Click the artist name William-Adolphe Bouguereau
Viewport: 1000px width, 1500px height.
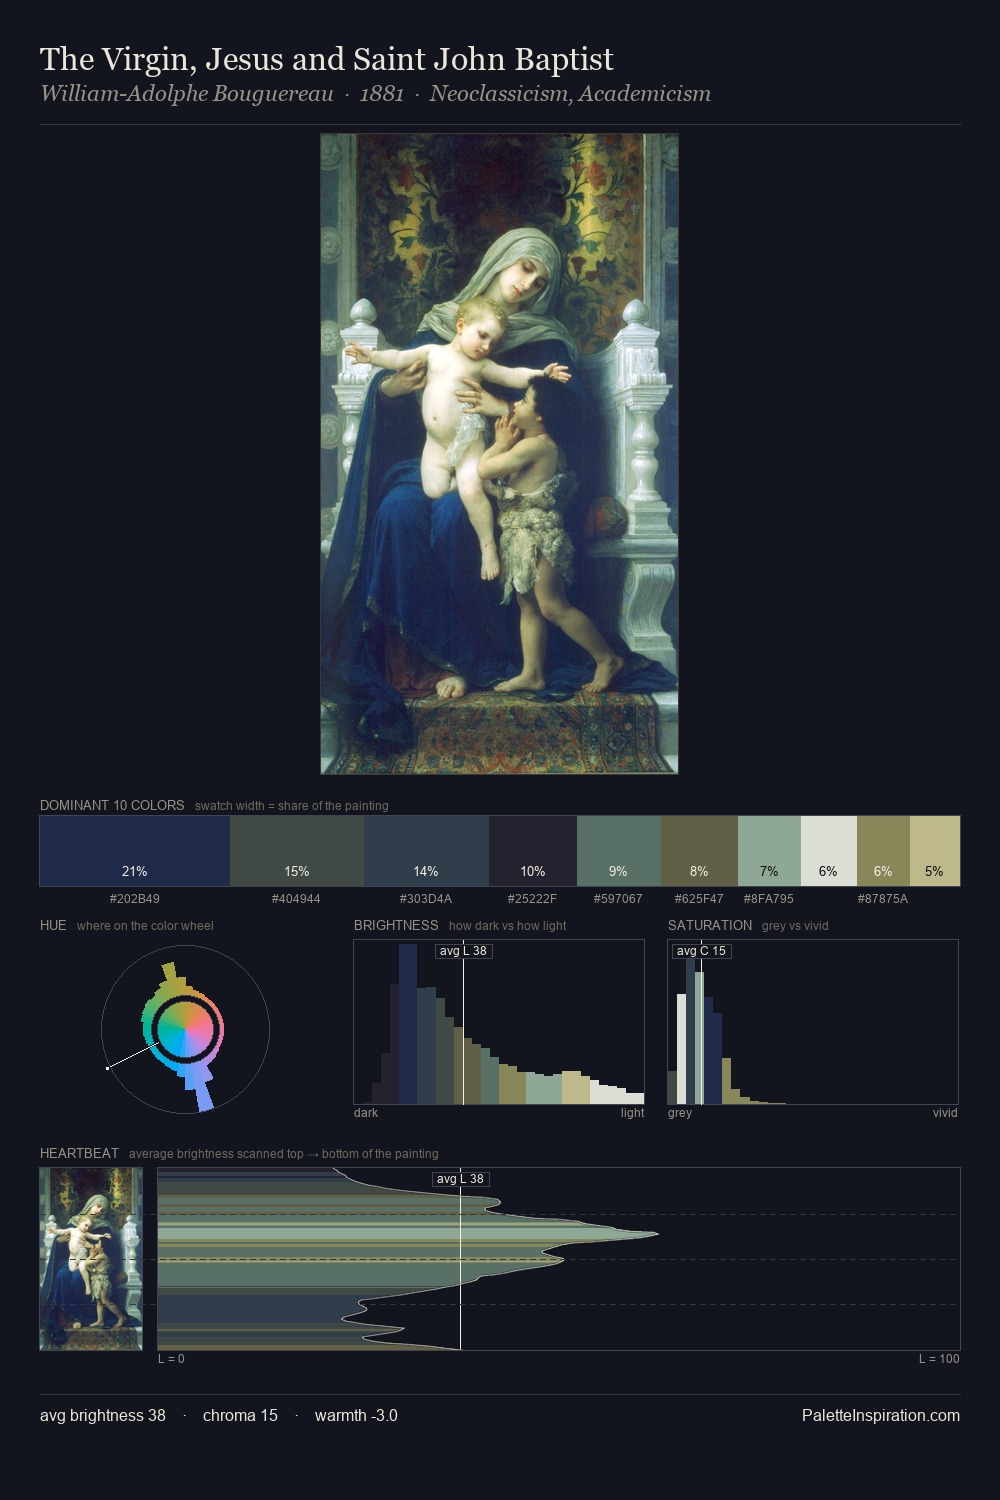(187, 94)
